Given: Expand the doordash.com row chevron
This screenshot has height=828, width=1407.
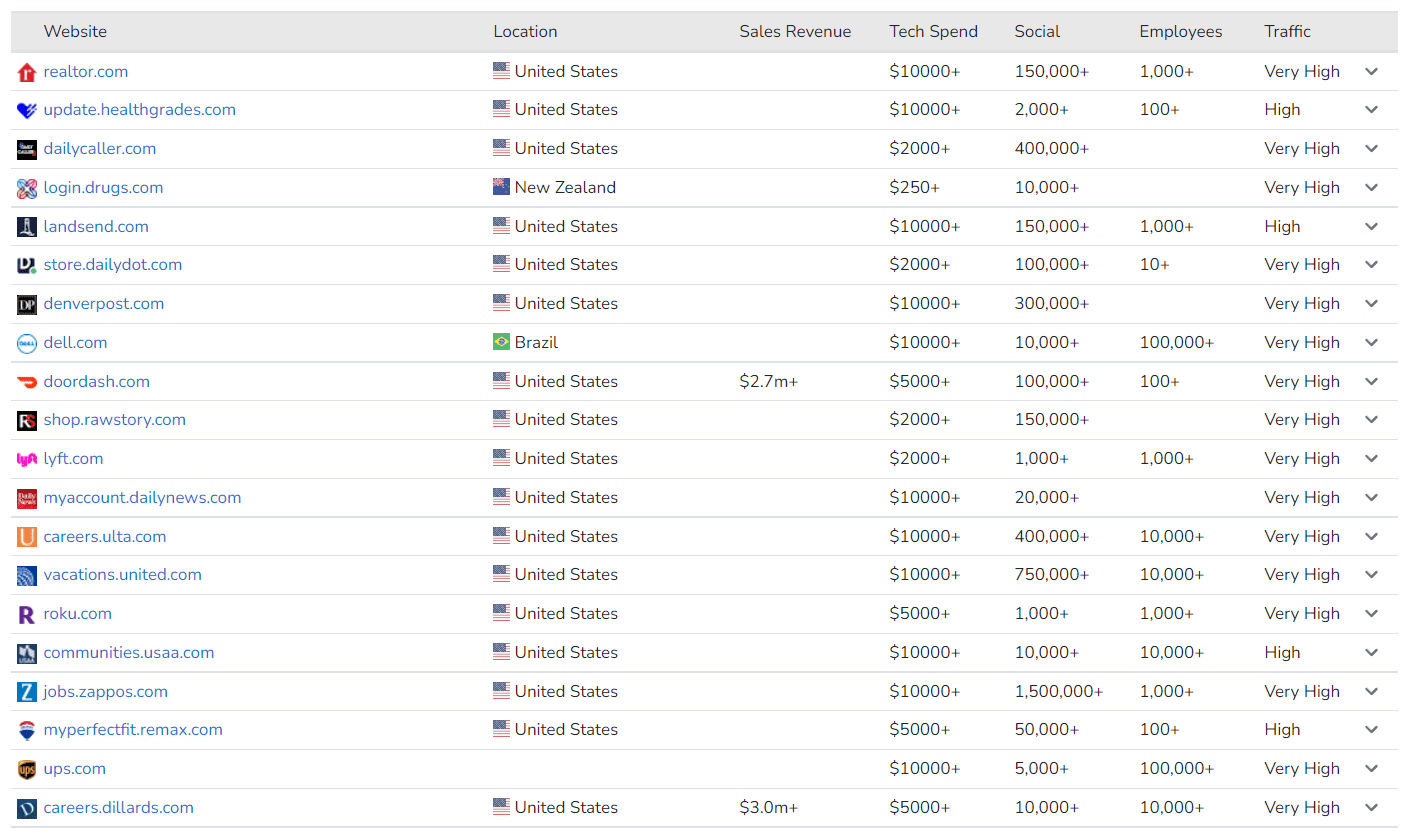Looking at the screenshot, I should [x=1372, y=382].
